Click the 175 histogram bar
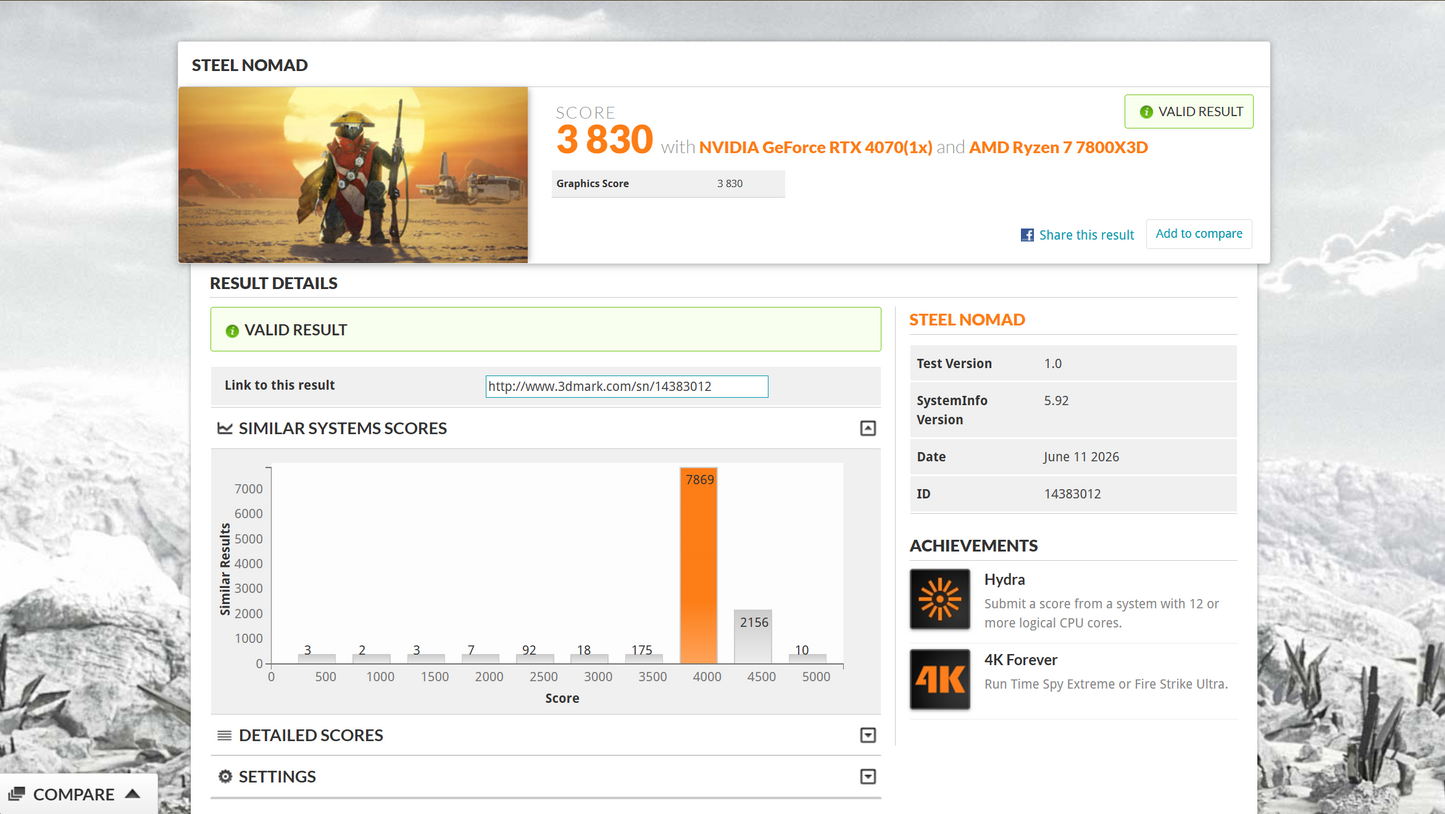1445x814 pixels. tap(644, 658)
